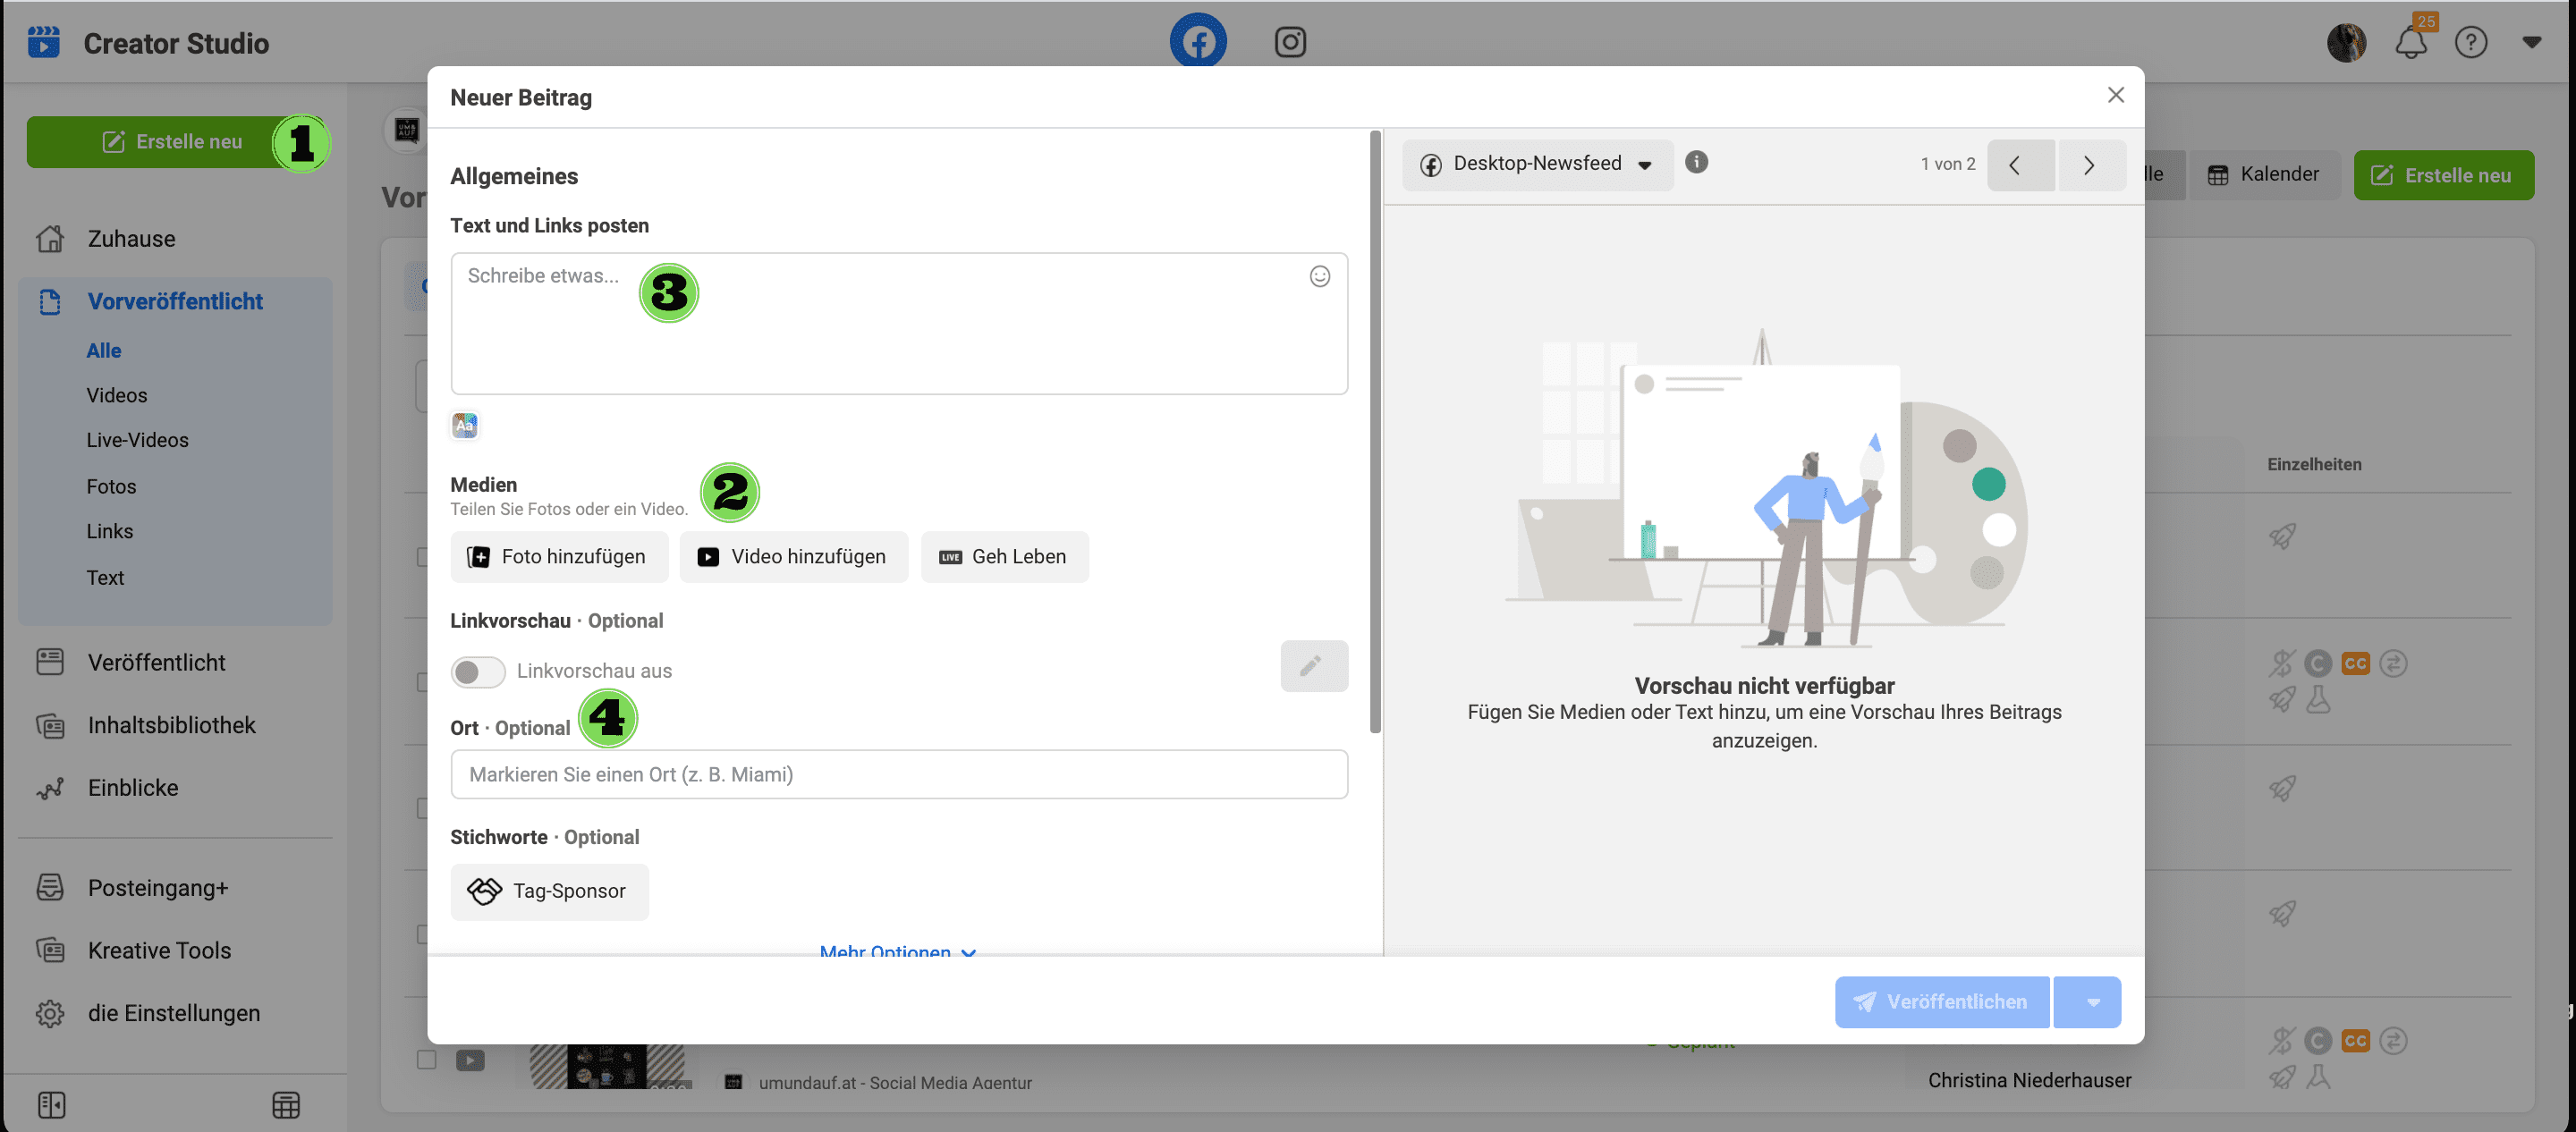Select the Fotos sub-item

tap(111, 487)
